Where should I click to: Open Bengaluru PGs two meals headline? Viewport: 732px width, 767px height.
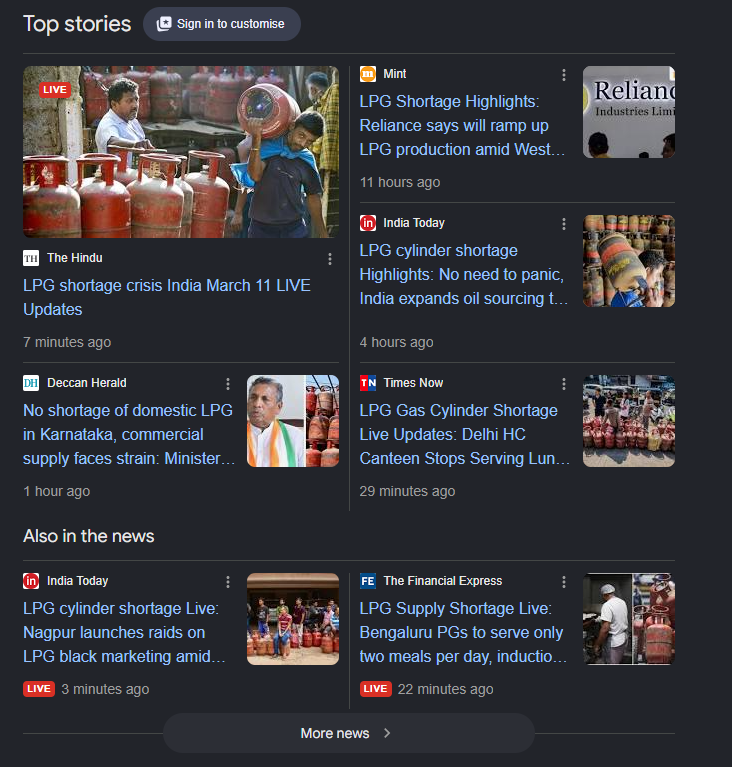464,632
